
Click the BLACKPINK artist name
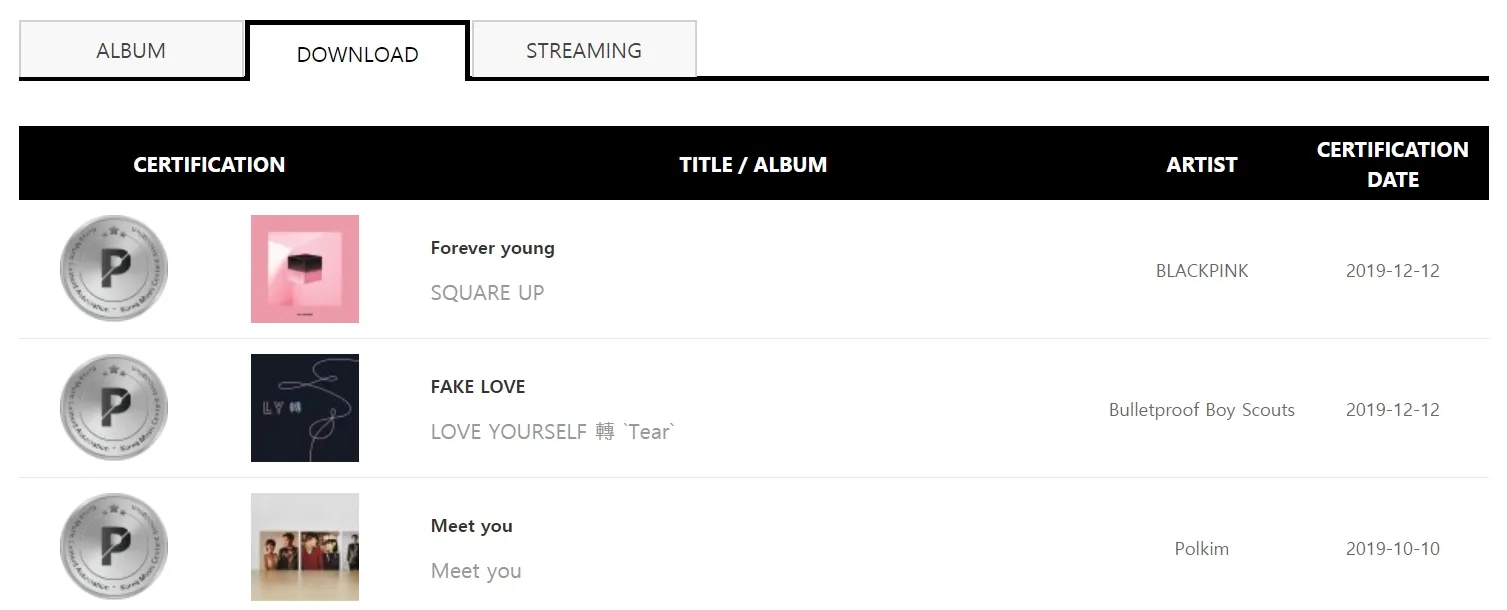coord(1202,271)
